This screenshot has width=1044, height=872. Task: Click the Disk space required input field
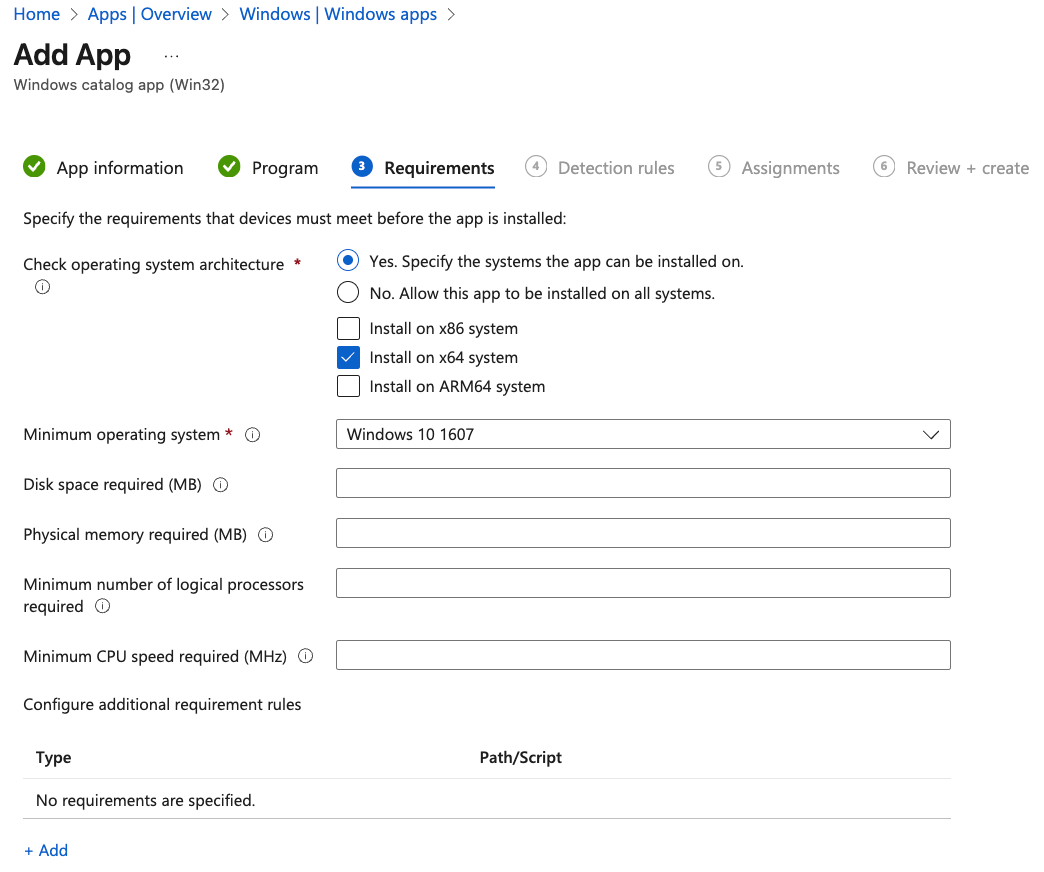[x=642, y=484]
